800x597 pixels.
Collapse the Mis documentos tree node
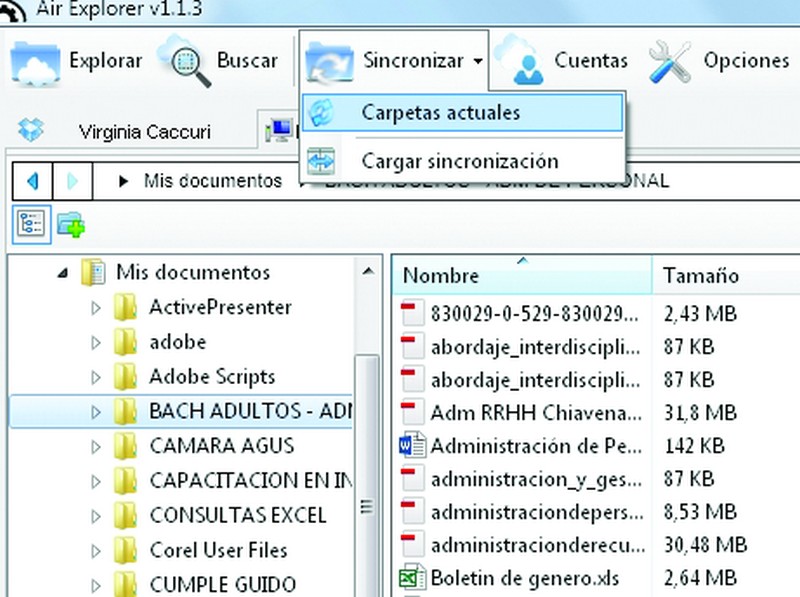63,273
